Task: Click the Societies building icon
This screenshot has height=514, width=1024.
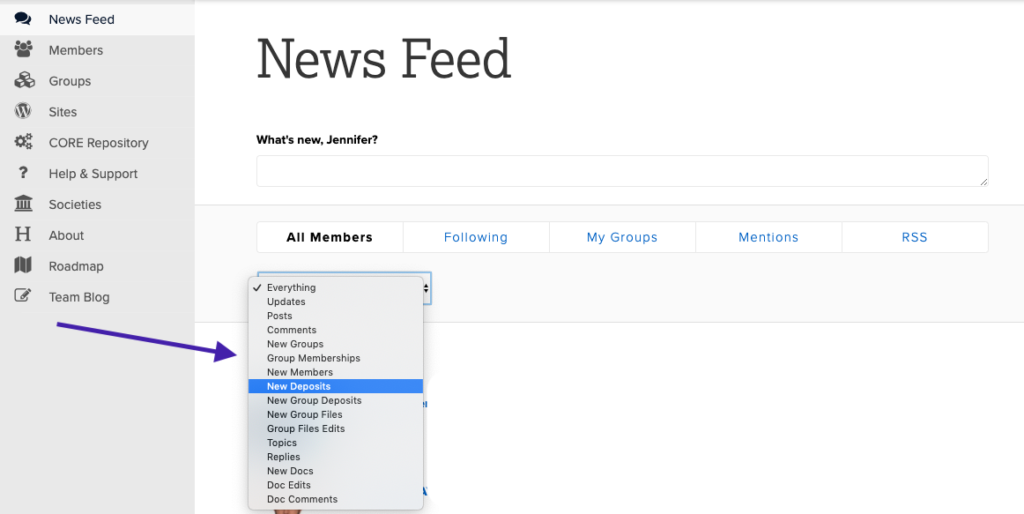Action: (23, 204)
